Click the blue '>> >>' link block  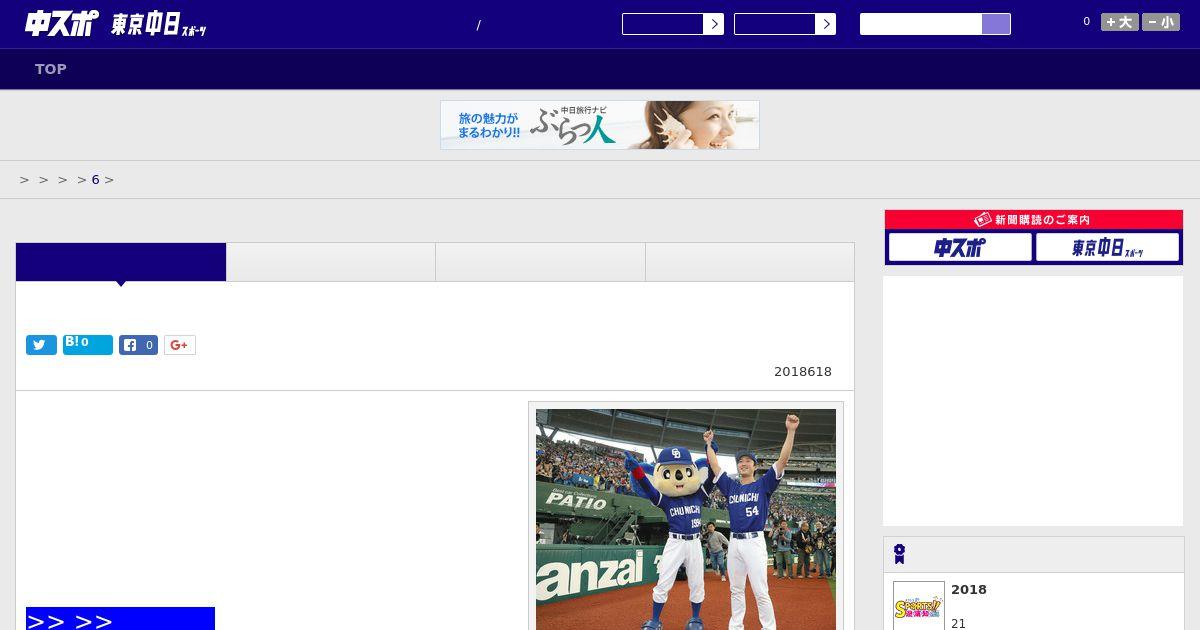(x=120, y=619)
